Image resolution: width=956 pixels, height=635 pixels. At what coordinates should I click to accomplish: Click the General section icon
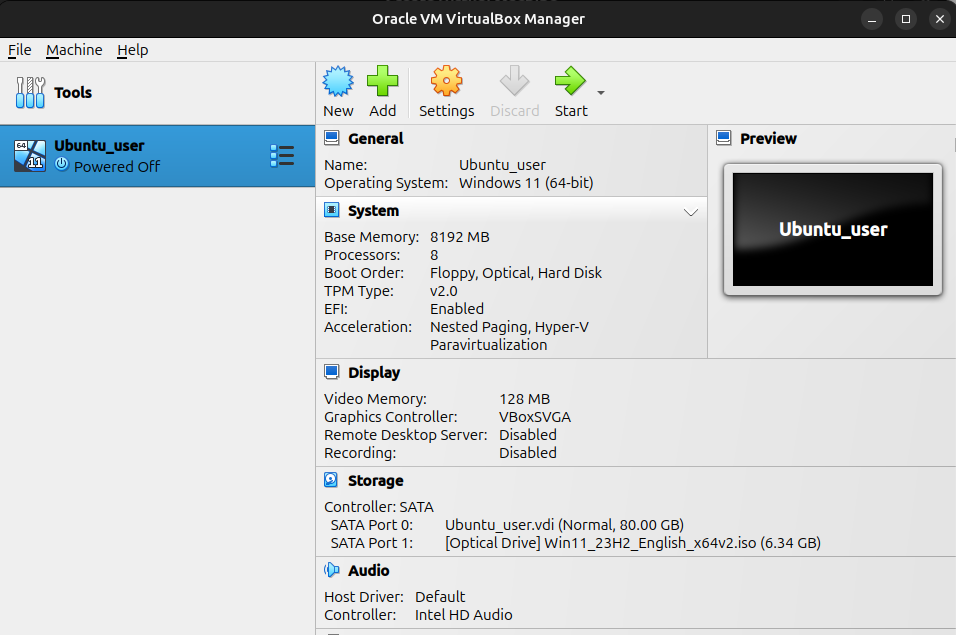point(332,138)
